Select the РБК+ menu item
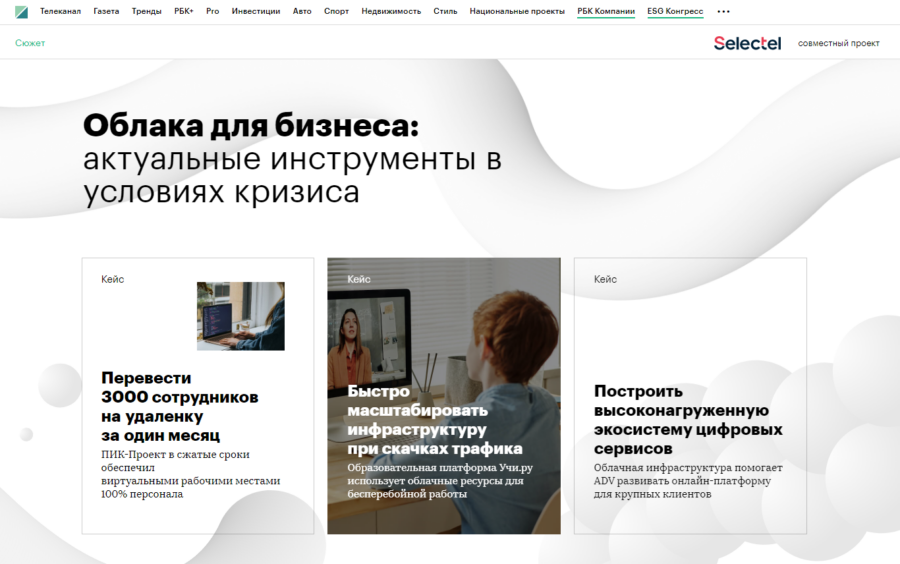 tap(184, 11)
